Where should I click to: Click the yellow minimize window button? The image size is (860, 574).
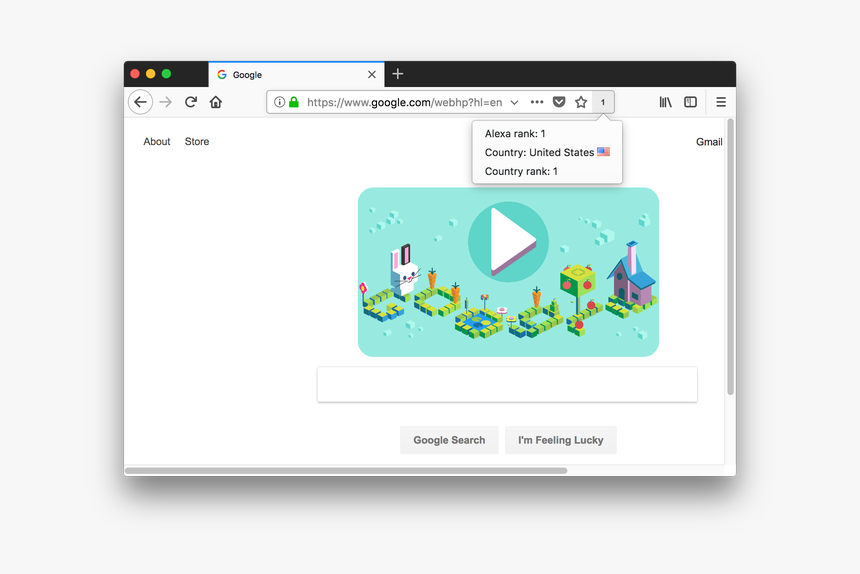tap(151, 73)
